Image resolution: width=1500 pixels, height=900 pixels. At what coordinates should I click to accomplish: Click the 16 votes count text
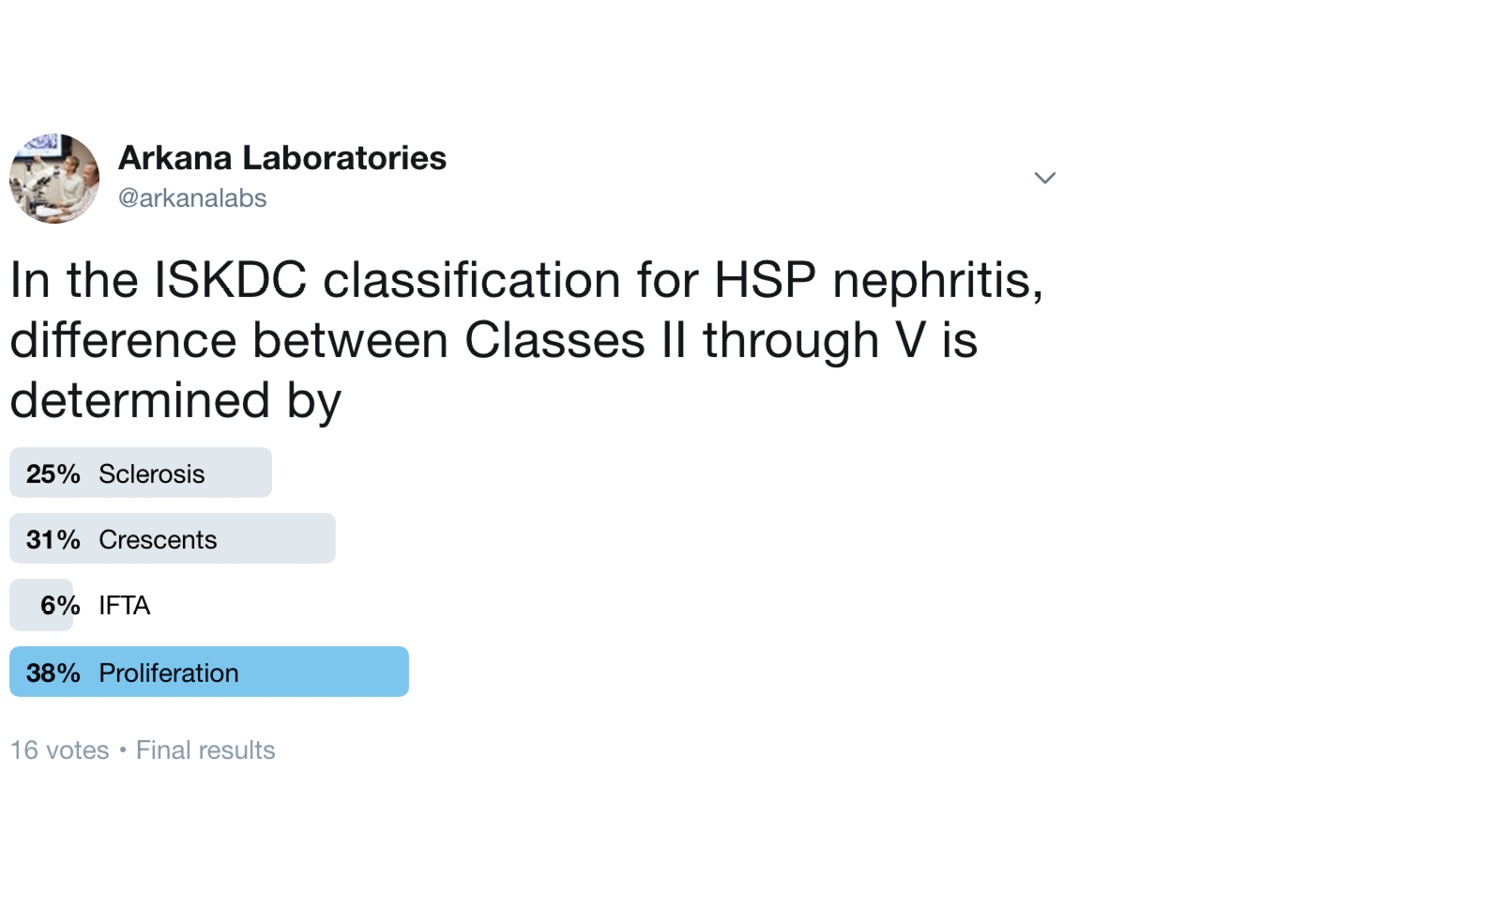[59, 750]
